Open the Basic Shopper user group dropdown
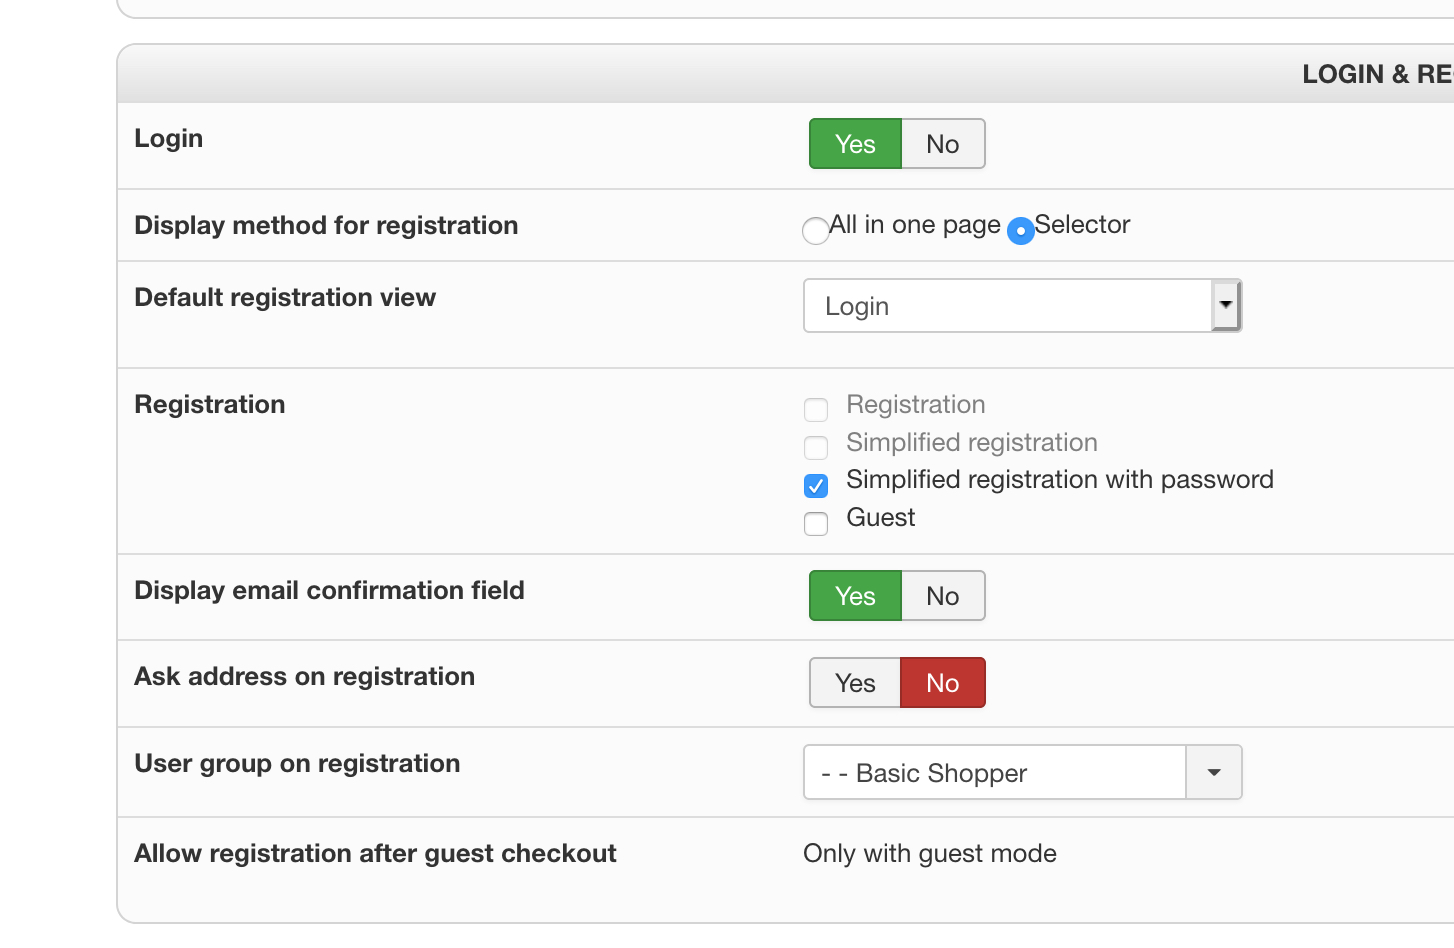Viewport: 1454px width, 948px height. tap(995, 773)
